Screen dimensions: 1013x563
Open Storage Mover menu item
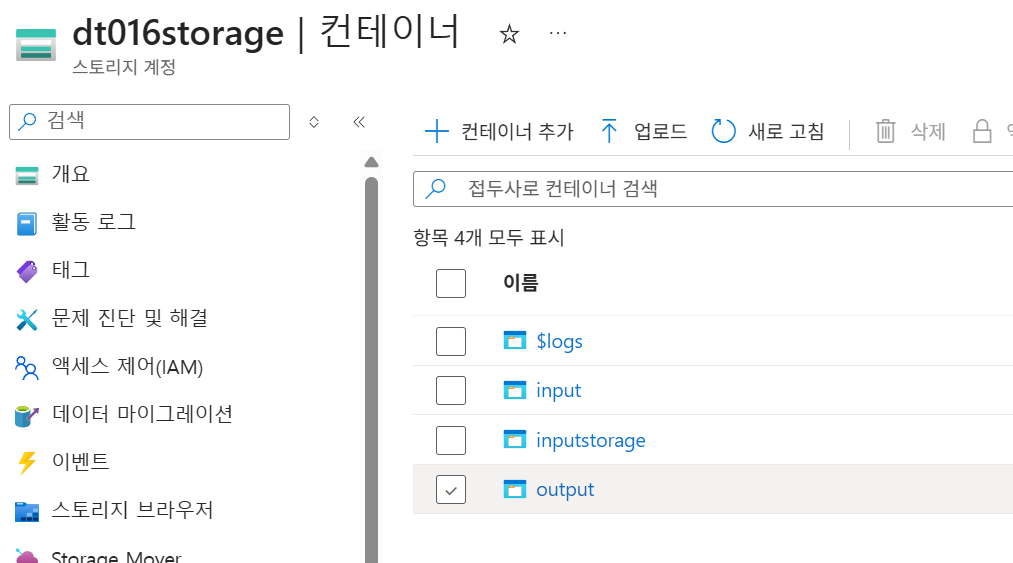pos(116,556)
